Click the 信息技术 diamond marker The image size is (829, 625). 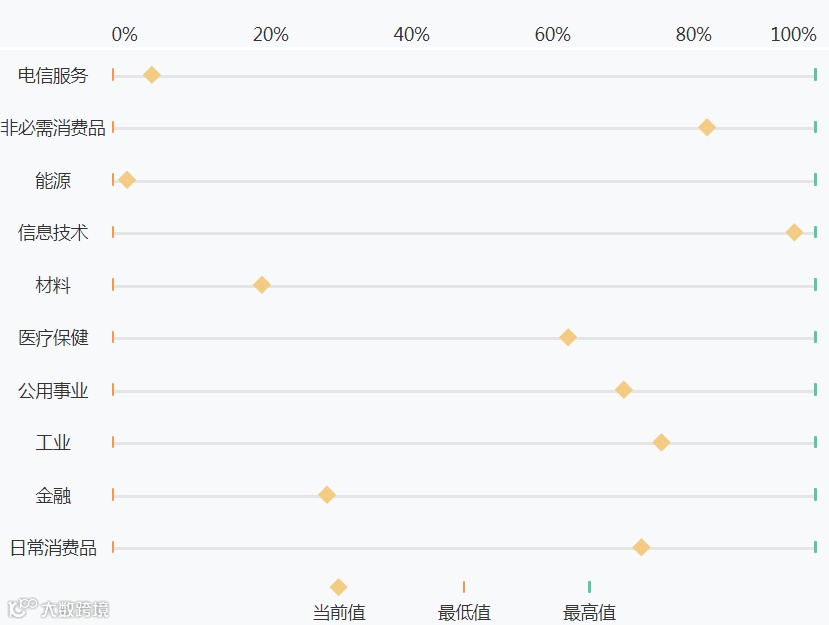[x=794, y=233]
